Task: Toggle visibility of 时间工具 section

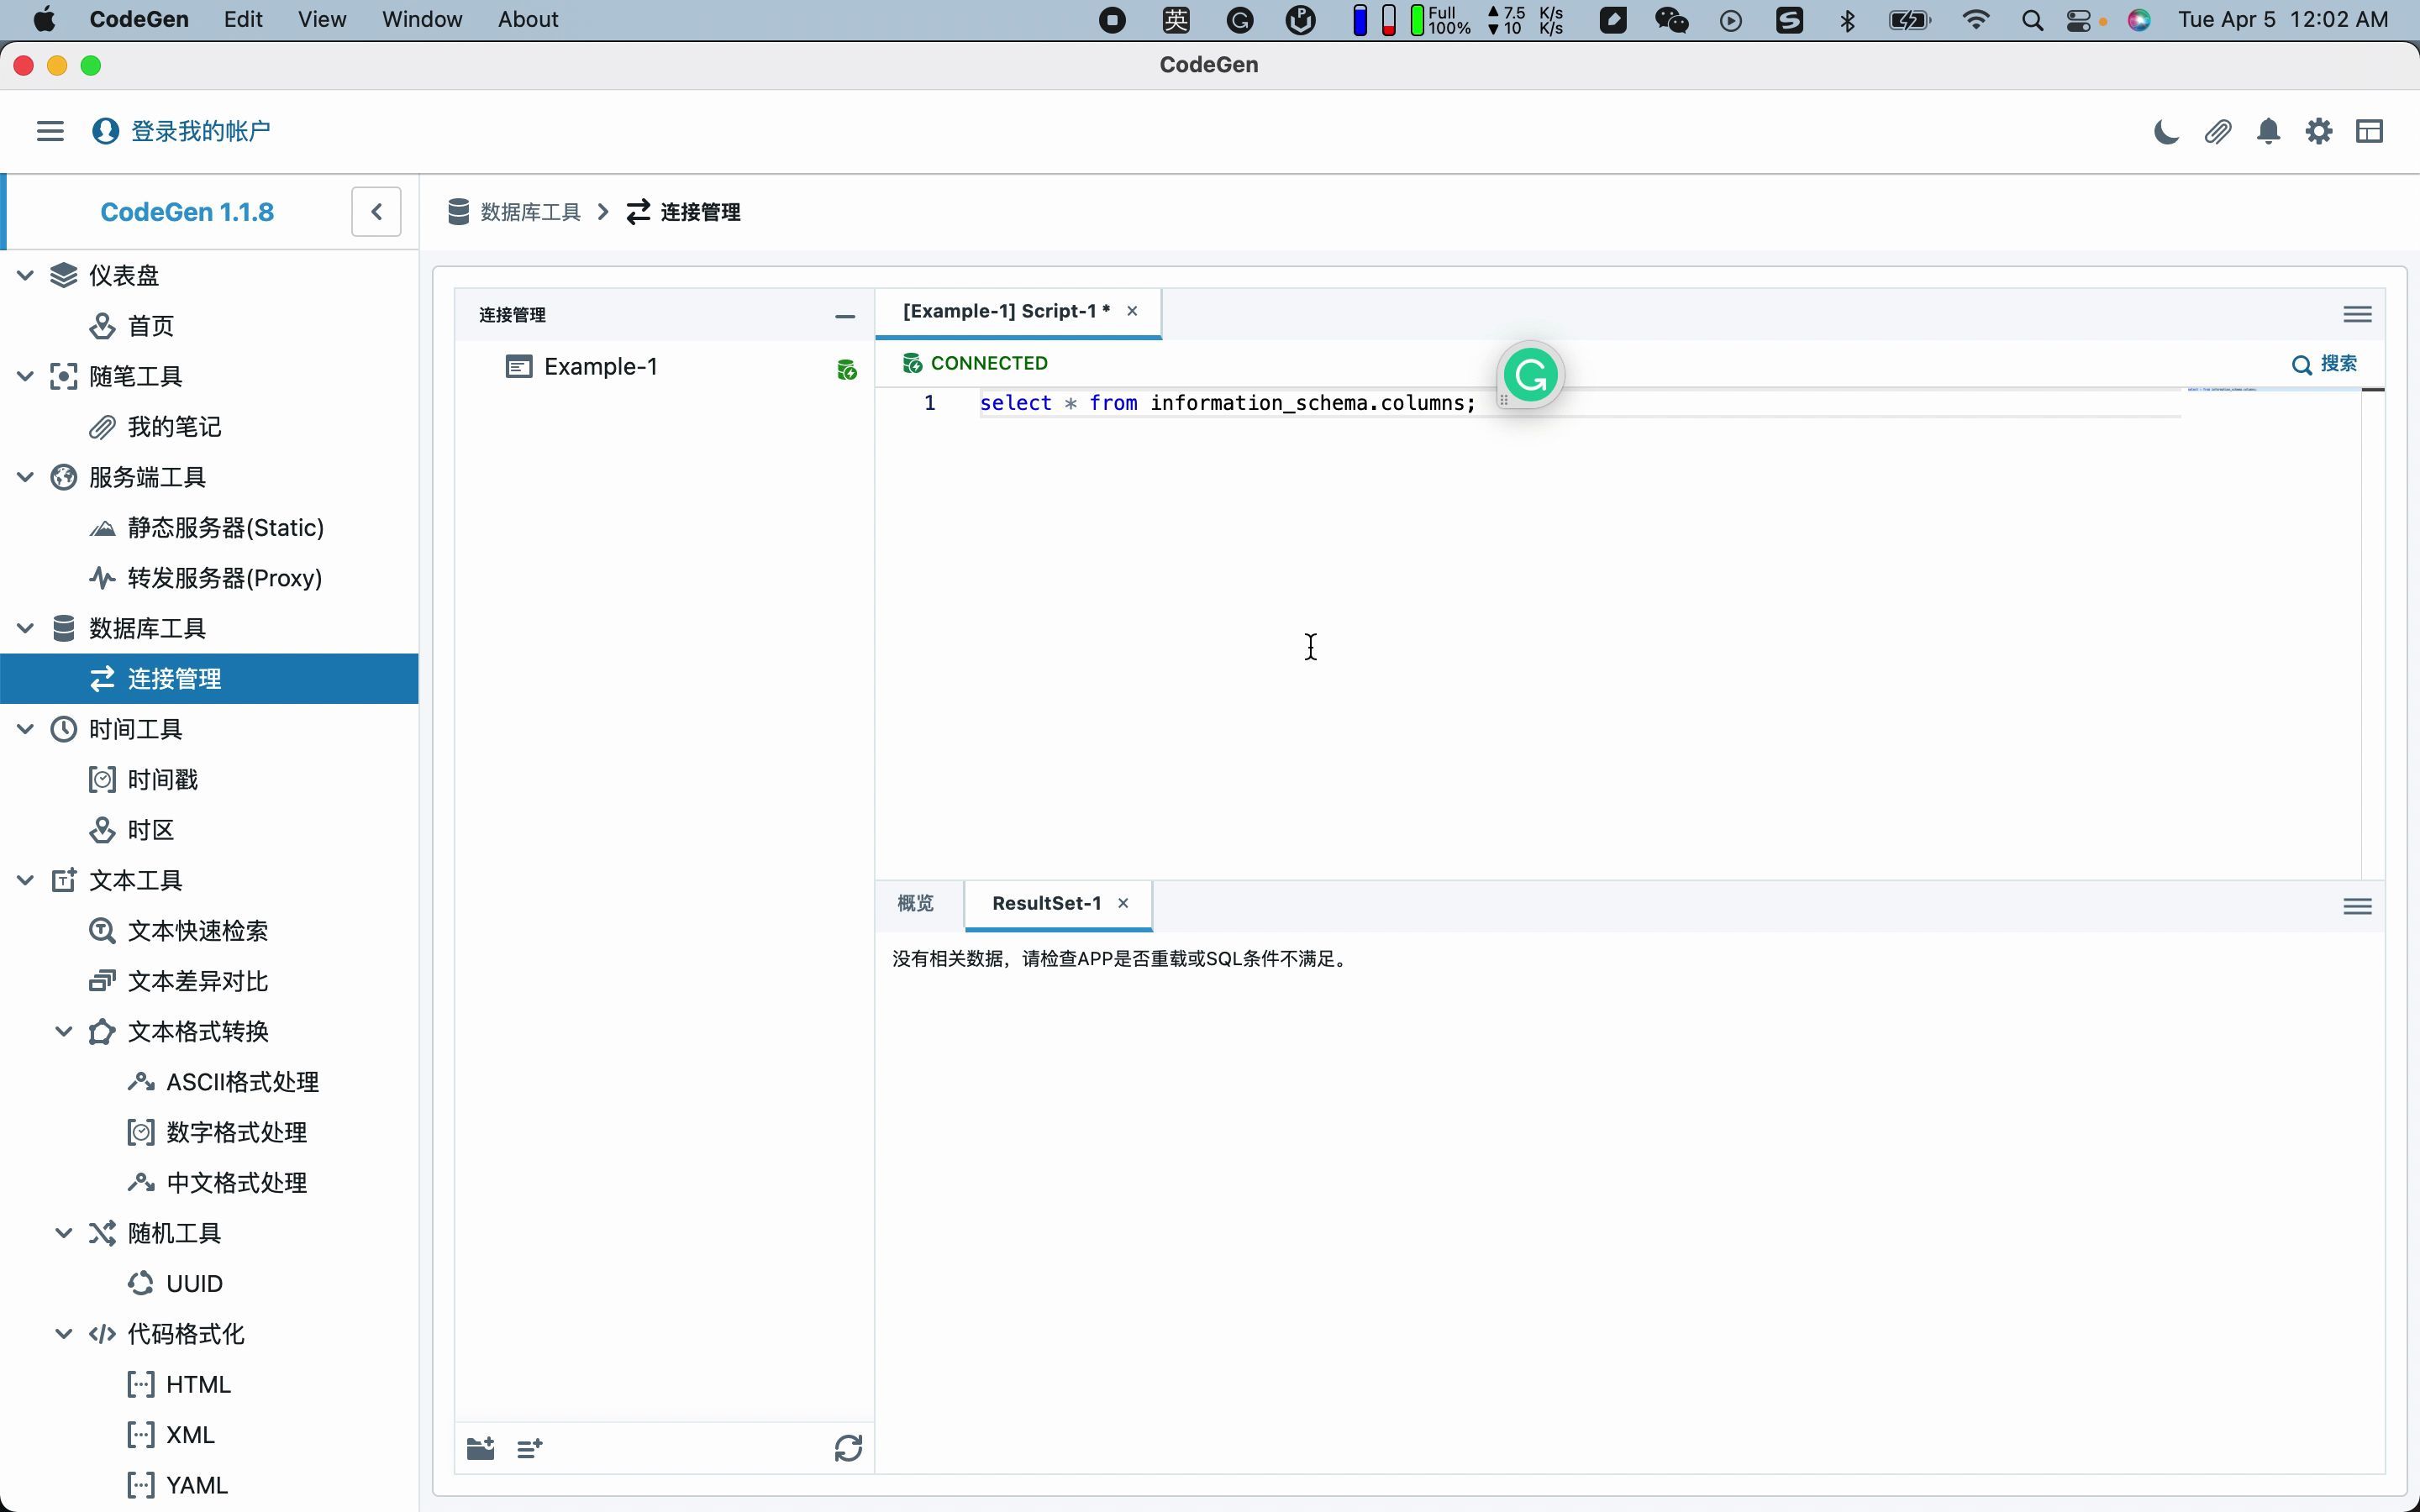Action: [24, 728]
